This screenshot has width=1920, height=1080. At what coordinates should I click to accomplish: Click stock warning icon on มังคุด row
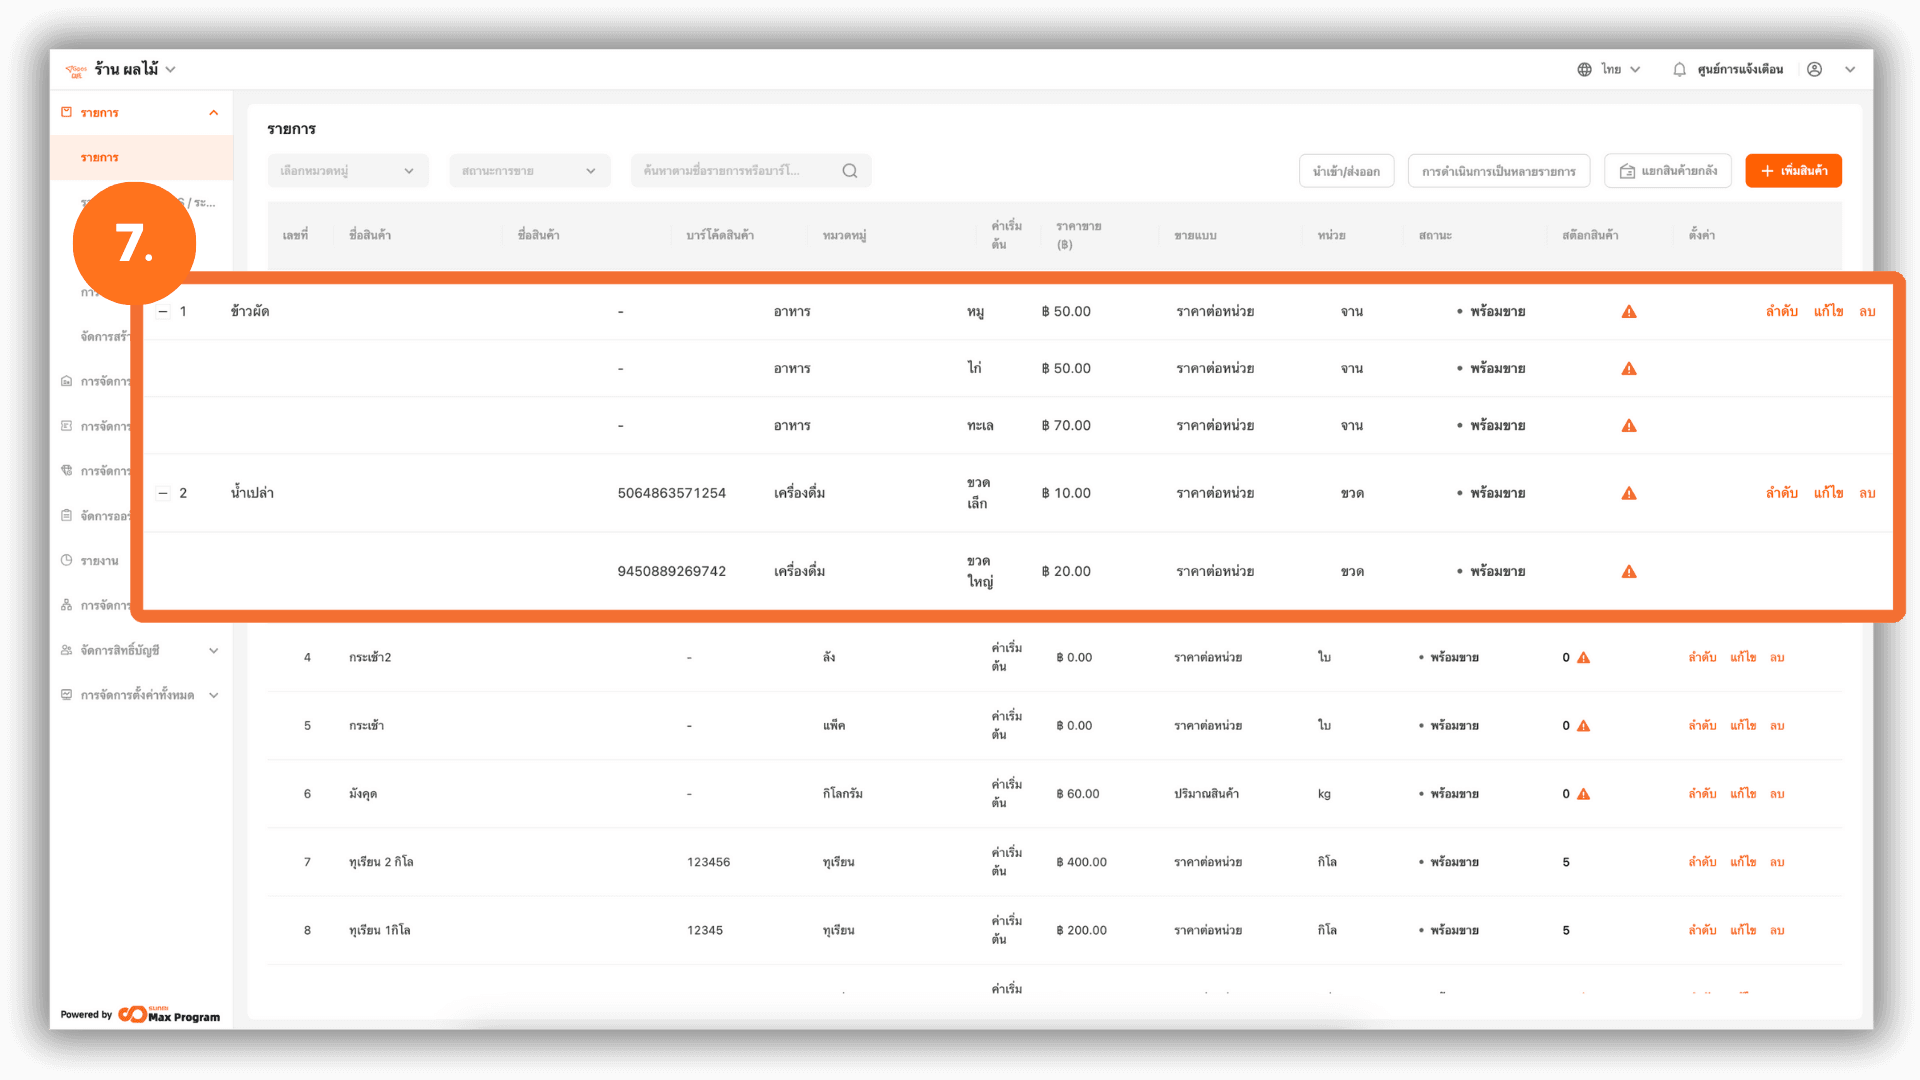click(x=1583, y=794)
